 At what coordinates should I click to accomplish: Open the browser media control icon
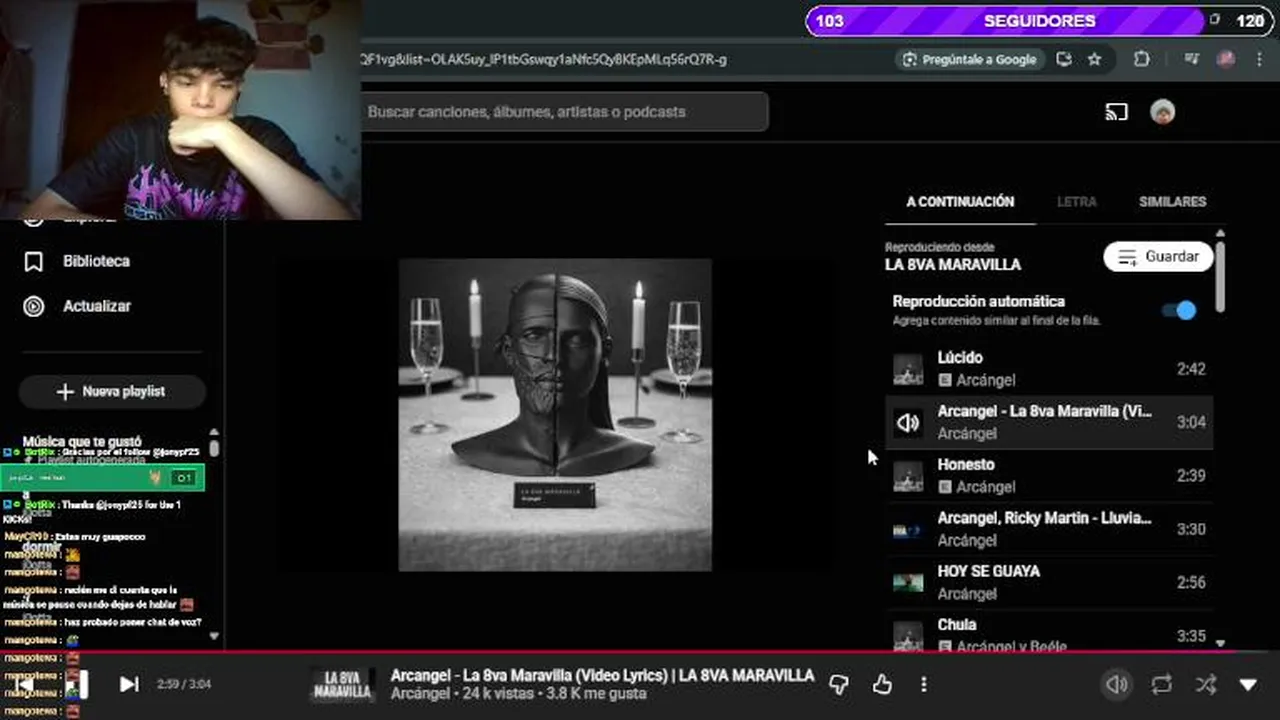(1191, 59)
